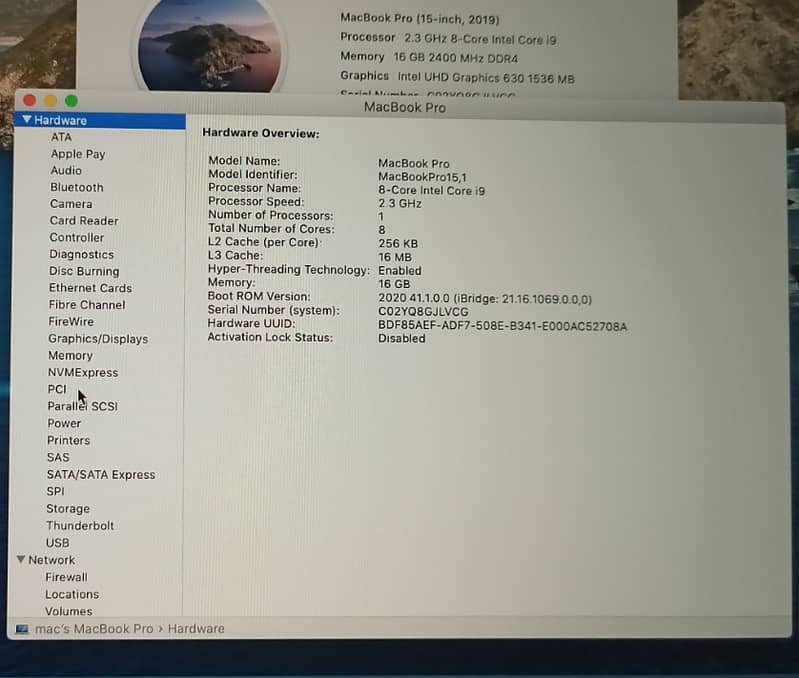
Task: Select USB in the sidebar
Action: point(58,543)
